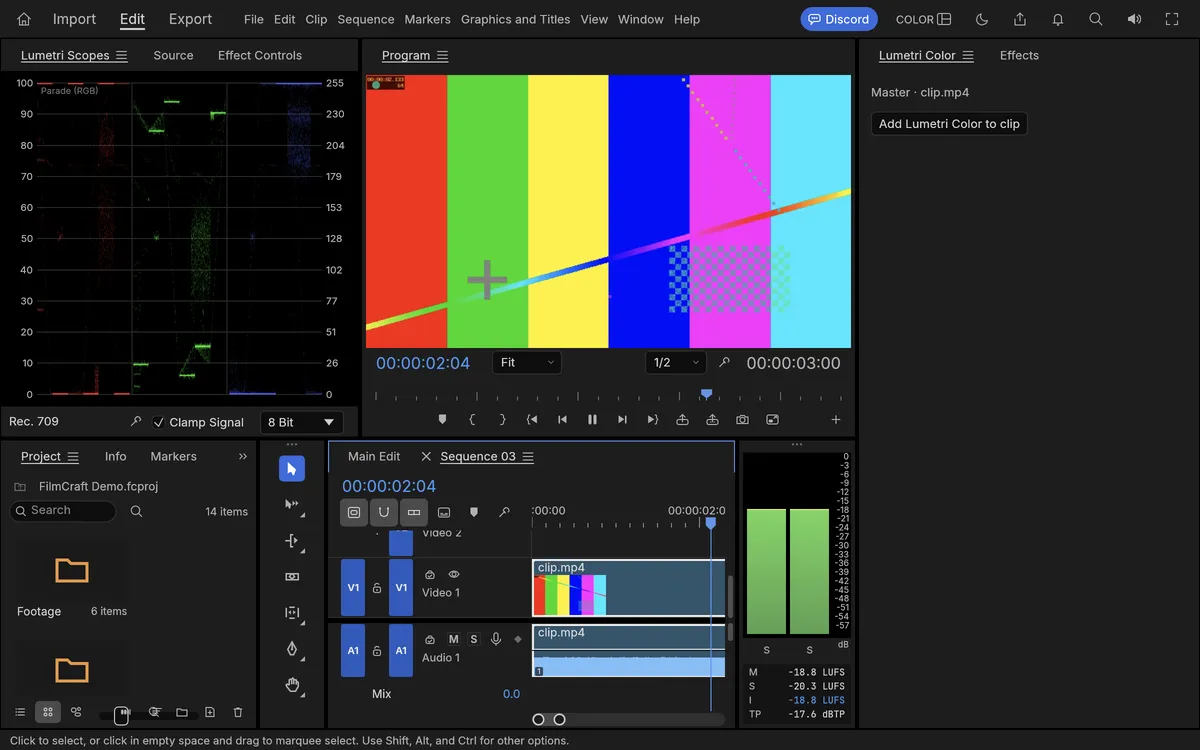Switch Project panel to list view
1200x750 pixels.
click(x=19, y=712)
